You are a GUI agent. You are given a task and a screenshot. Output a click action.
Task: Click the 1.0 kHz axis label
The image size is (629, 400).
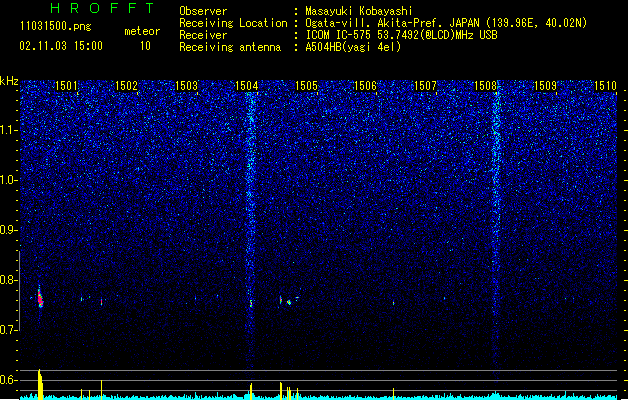click(9, 180)
